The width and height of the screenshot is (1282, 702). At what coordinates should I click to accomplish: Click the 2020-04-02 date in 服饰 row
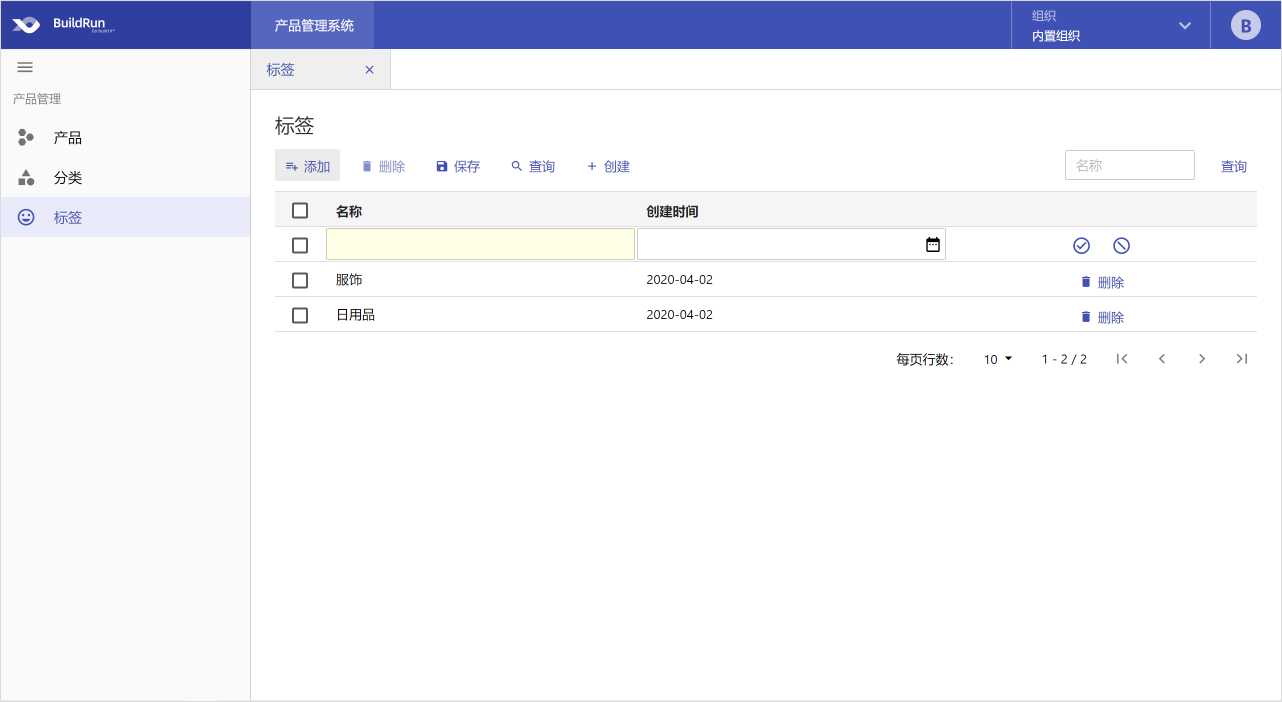coord(680,280)
